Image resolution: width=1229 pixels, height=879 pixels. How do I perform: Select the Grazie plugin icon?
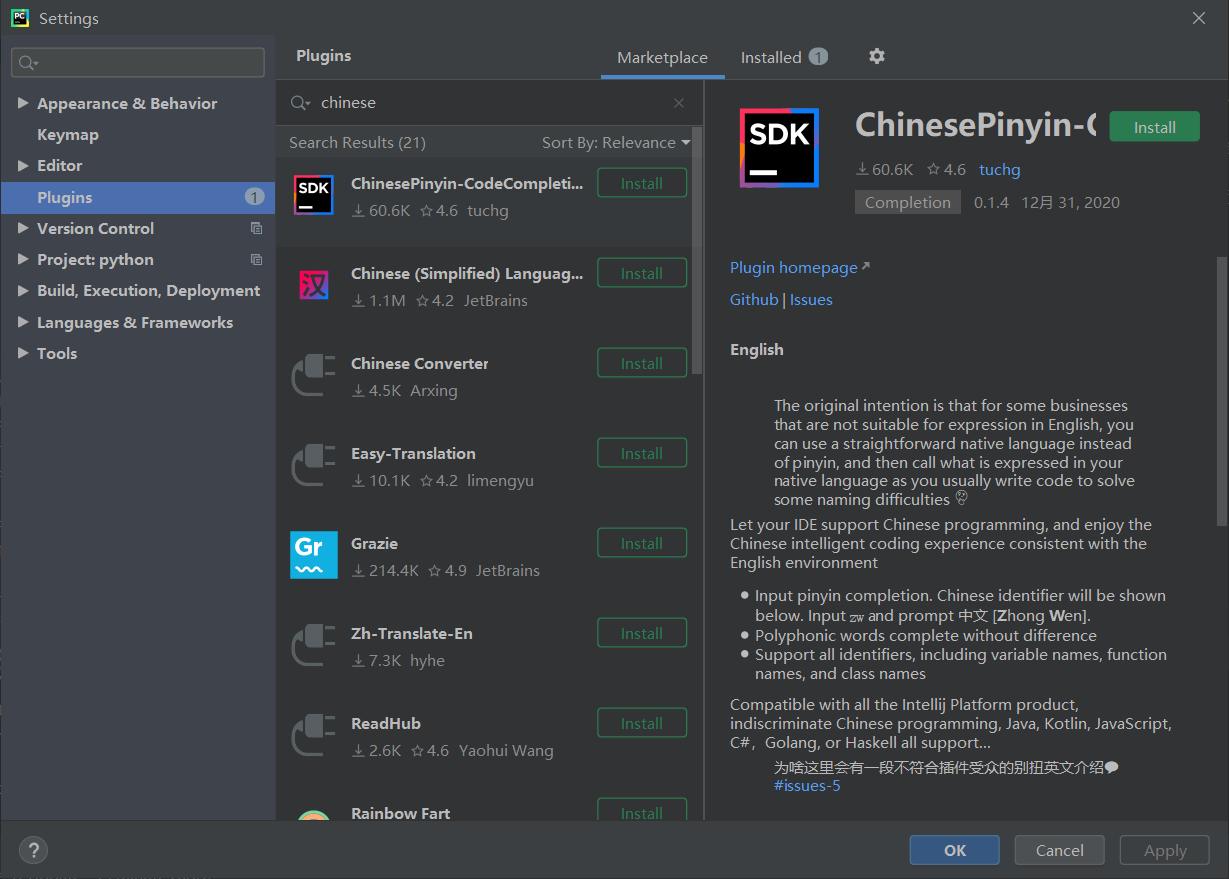pos(314,555)
